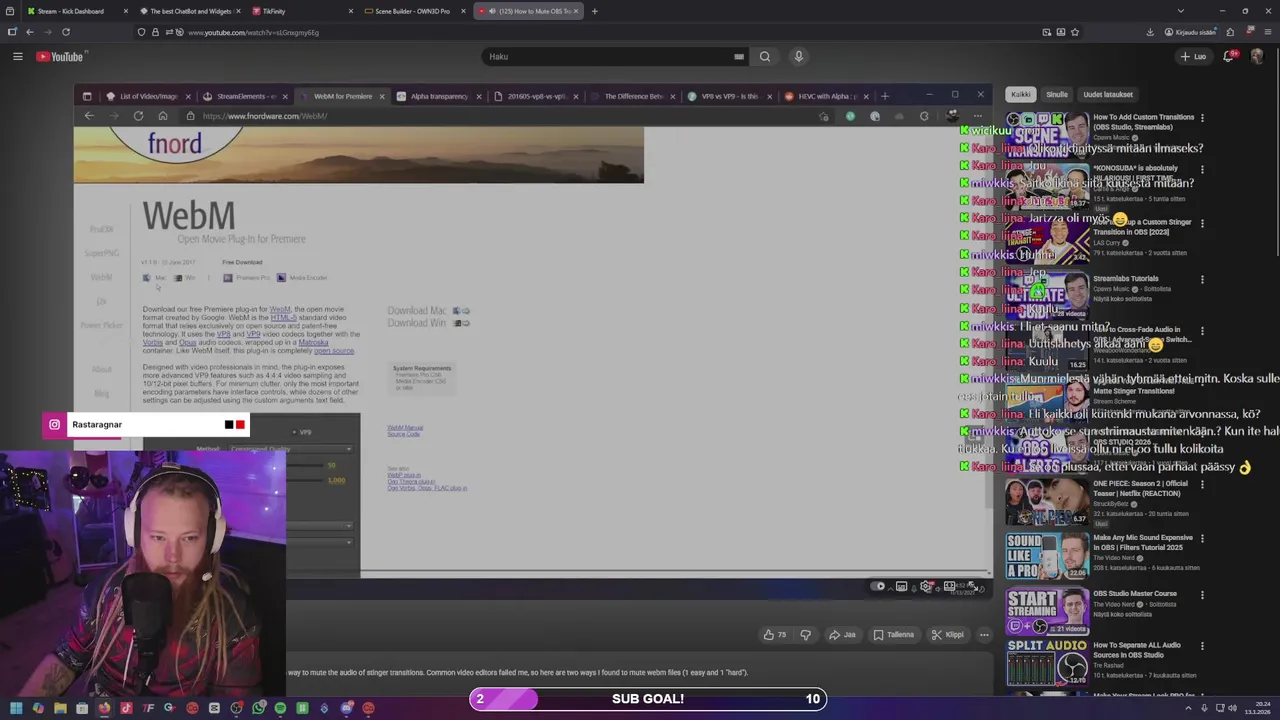Click the YouTube search magnifier button
The image size is (1280, 720).
pos(765,56)
